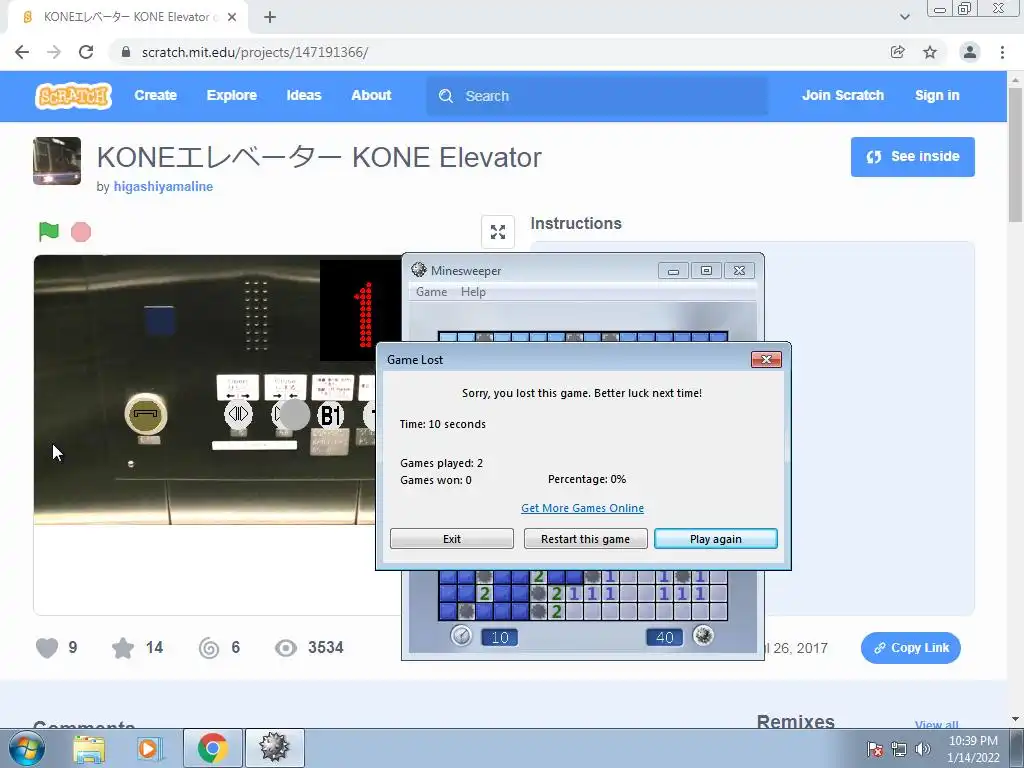Image resolution: width=1024 pixels, height=768 pixels.
Task: Click the Play again button
Action: point(716,539)
